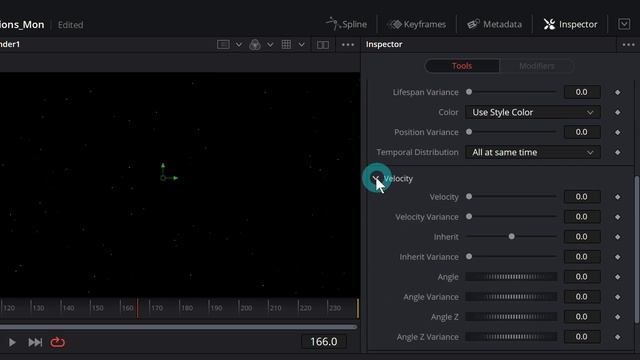Switch to the Modifiers tab

(537, 66)
